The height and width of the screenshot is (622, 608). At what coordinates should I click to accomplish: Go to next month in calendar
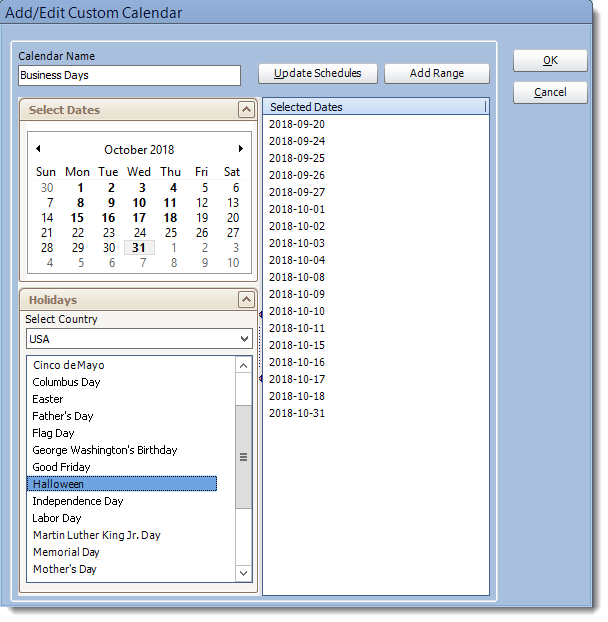tap(241, 149)
